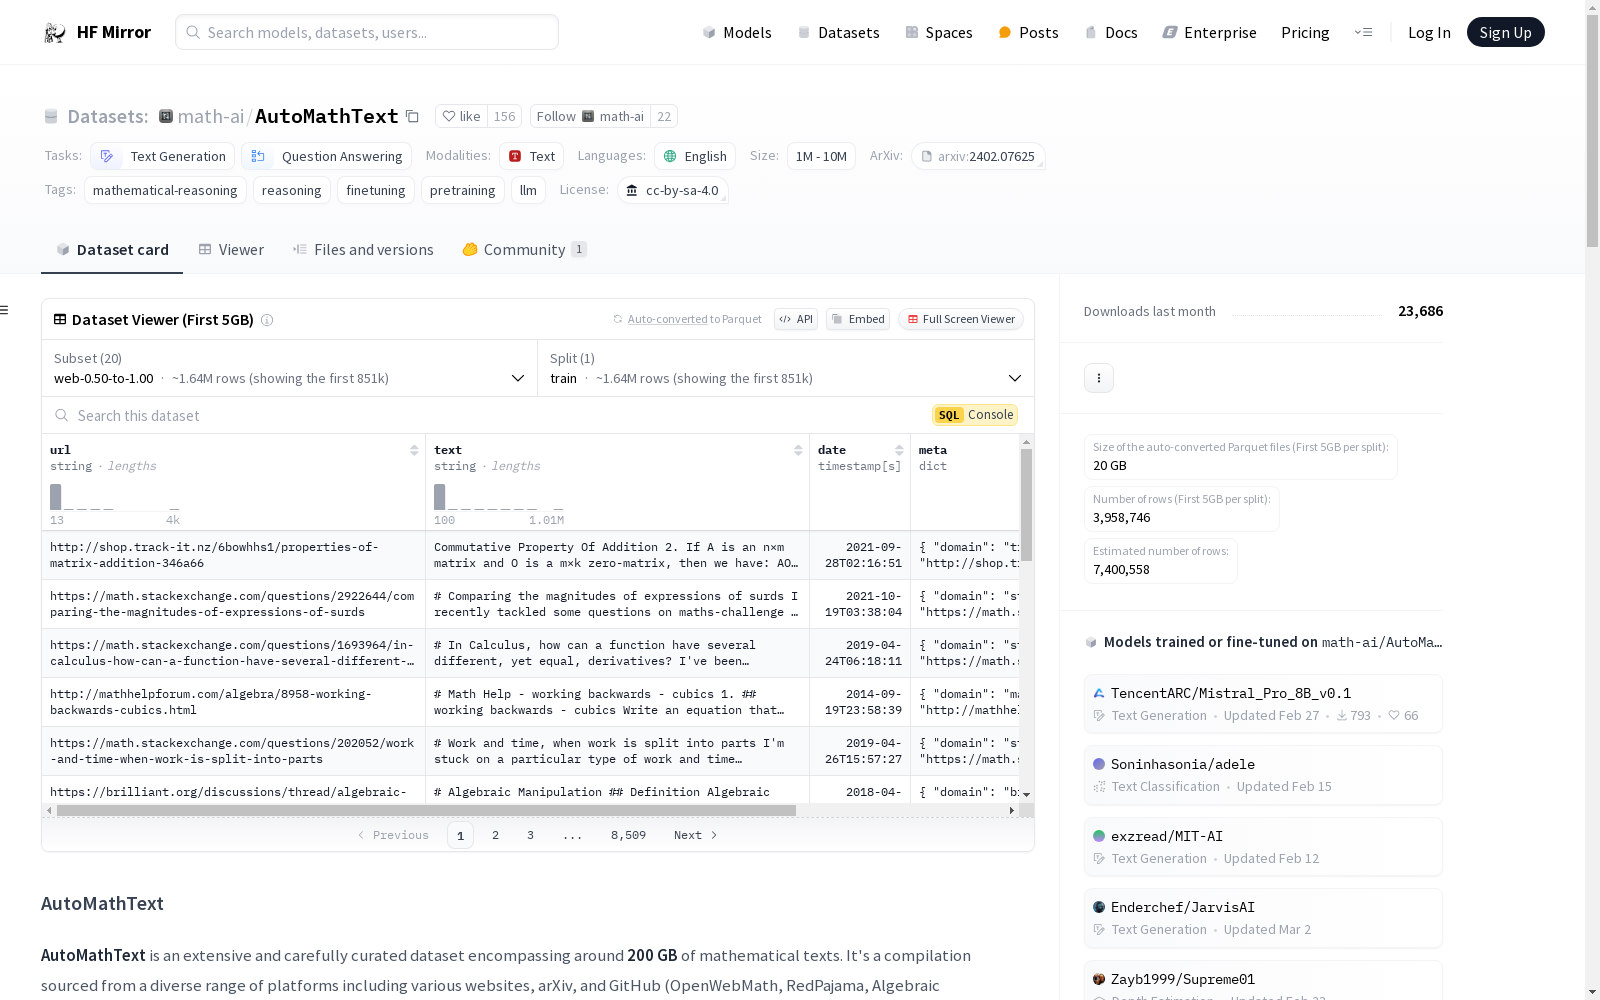This screenshot has width=1600, height=1000.
Task: Go to page 3 of viewer
Action: coord(530,835)
